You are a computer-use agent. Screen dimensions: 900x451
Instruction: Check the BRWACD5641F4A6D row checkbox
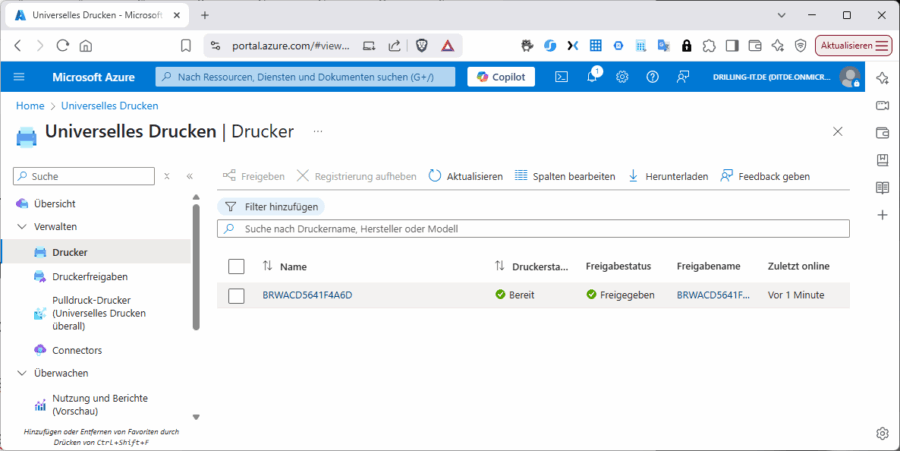click(x=236, y=296)
